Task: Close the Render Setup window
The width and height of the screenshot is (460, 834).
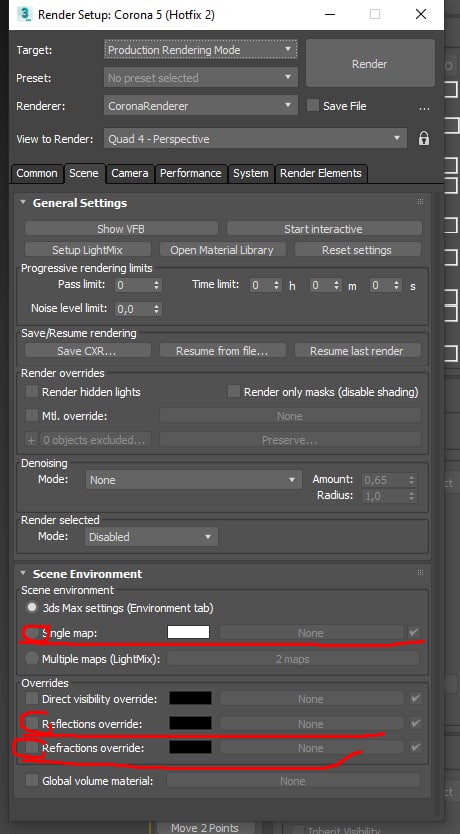Action: click(x=421, y=14)
